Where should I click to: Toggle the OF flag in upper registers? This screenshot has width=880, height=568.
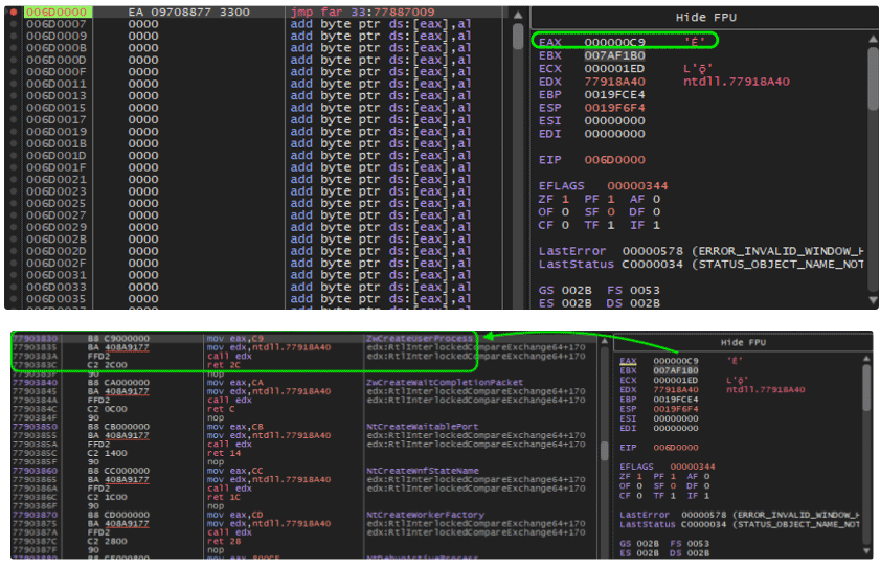pyautogui.click(x=553, y=212)
